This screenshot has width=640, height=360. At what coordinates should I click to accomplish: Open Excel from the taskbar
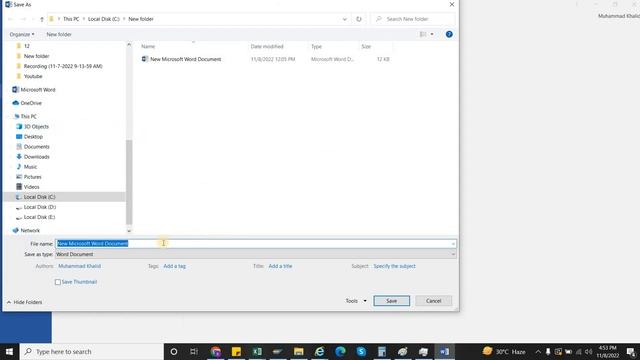click(x=257, y=351)
